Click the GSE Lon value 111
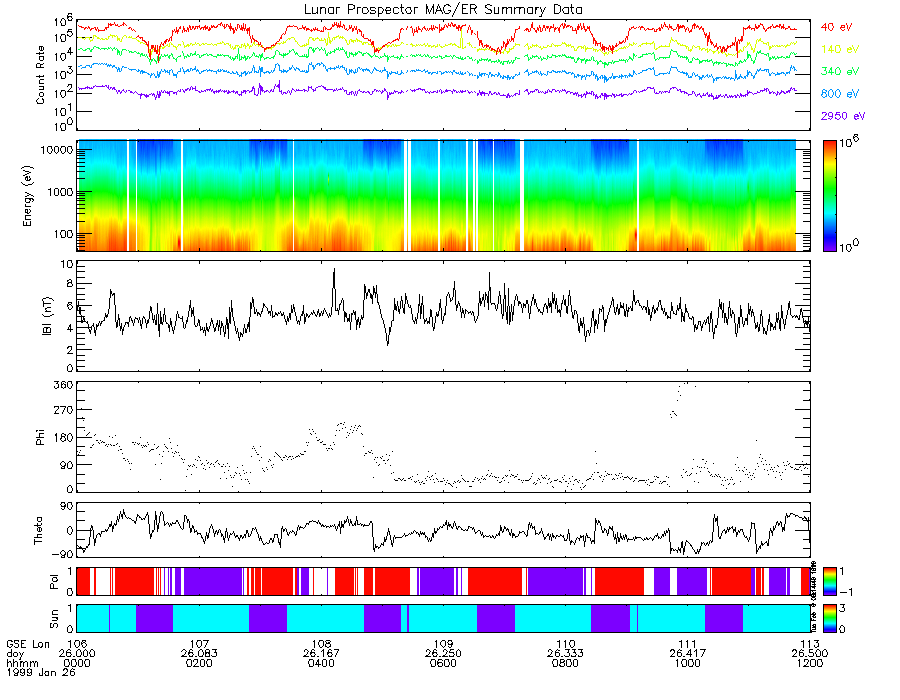 click(688, 644)
